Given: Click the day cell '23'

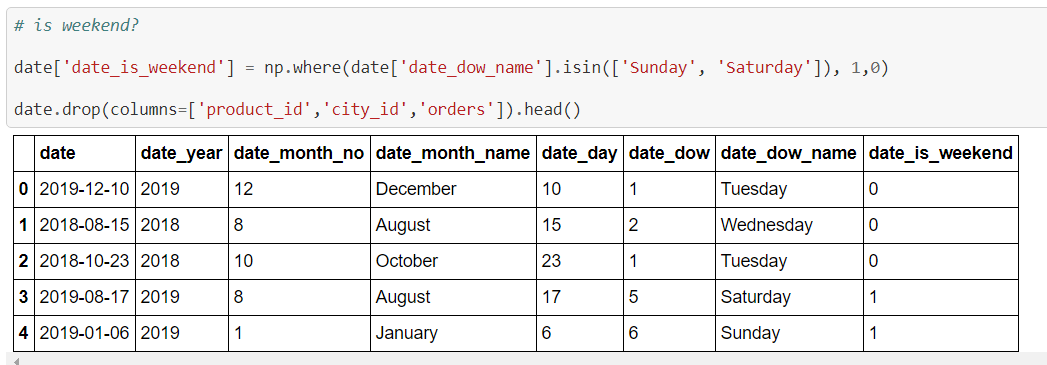Looking at the screenshot, I should (x=580, y=262).
